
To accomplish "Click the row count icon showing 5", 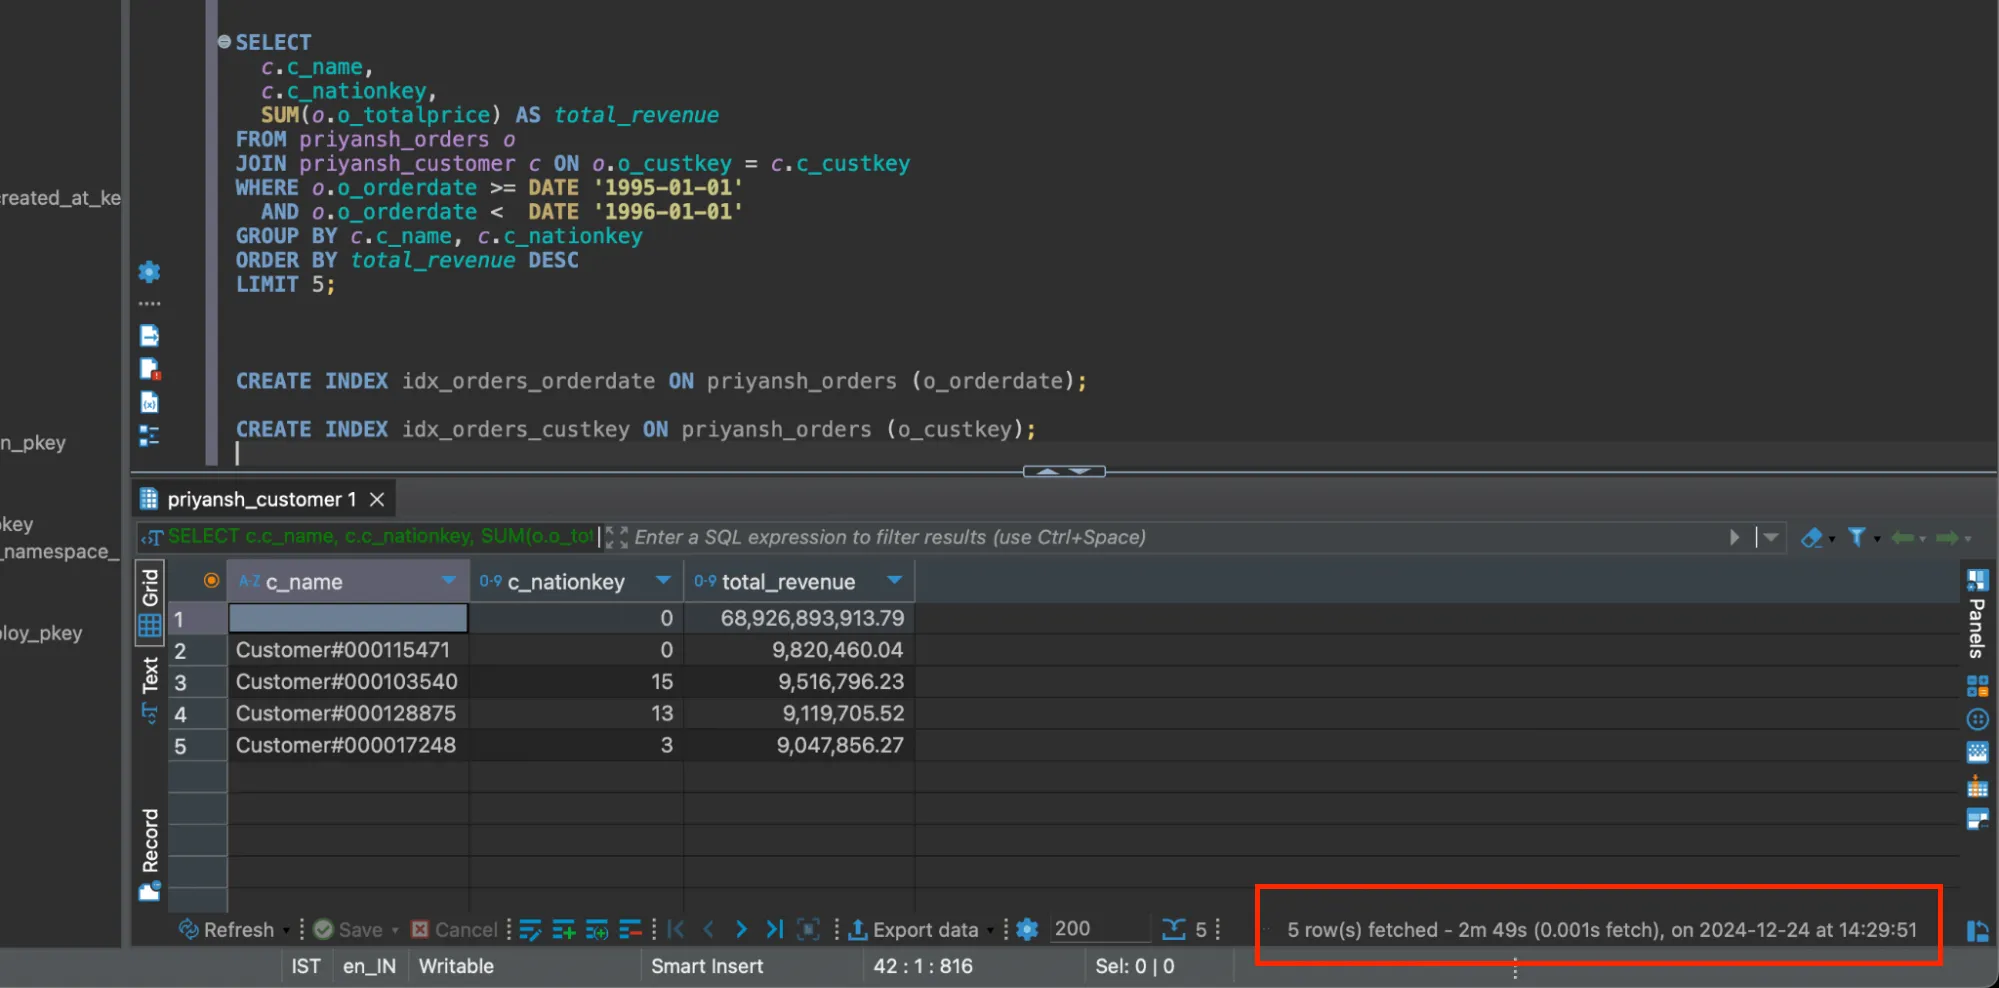I will point(1185,930).
